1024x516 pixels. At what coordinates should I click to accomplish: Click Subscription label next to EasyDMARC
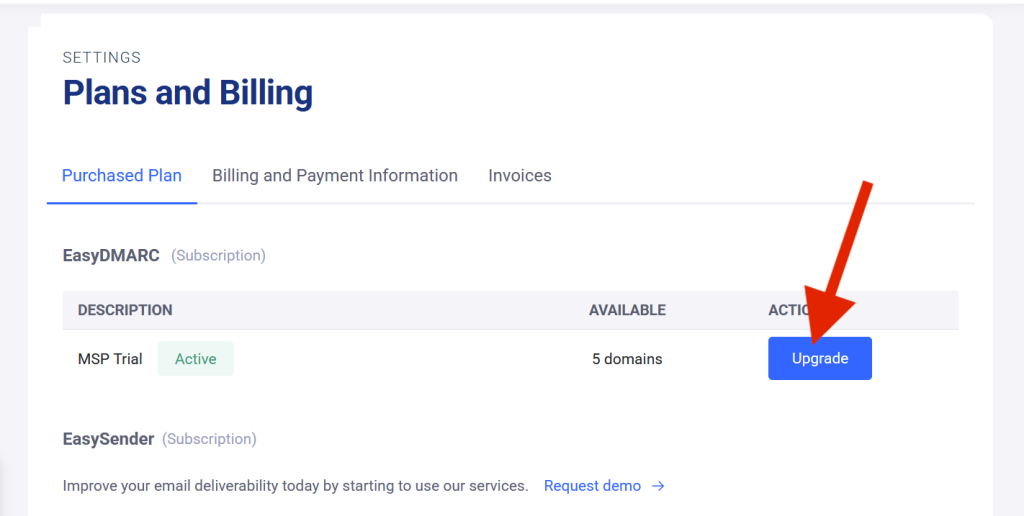coord(218,256)
